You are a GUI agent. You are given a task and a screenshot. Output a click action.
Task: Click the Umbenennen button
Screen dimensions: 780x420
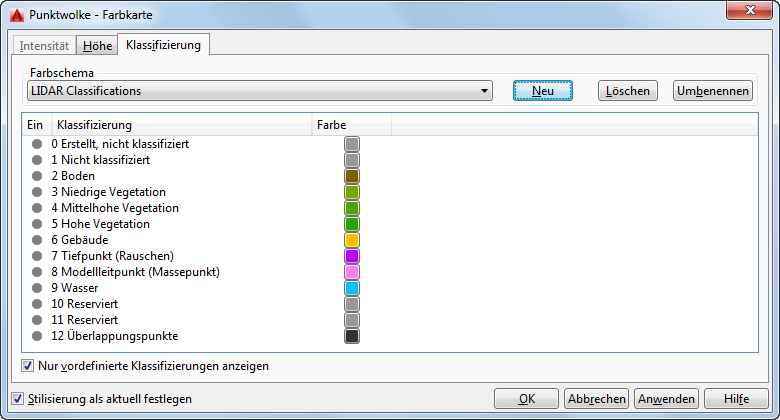point(712,91)
